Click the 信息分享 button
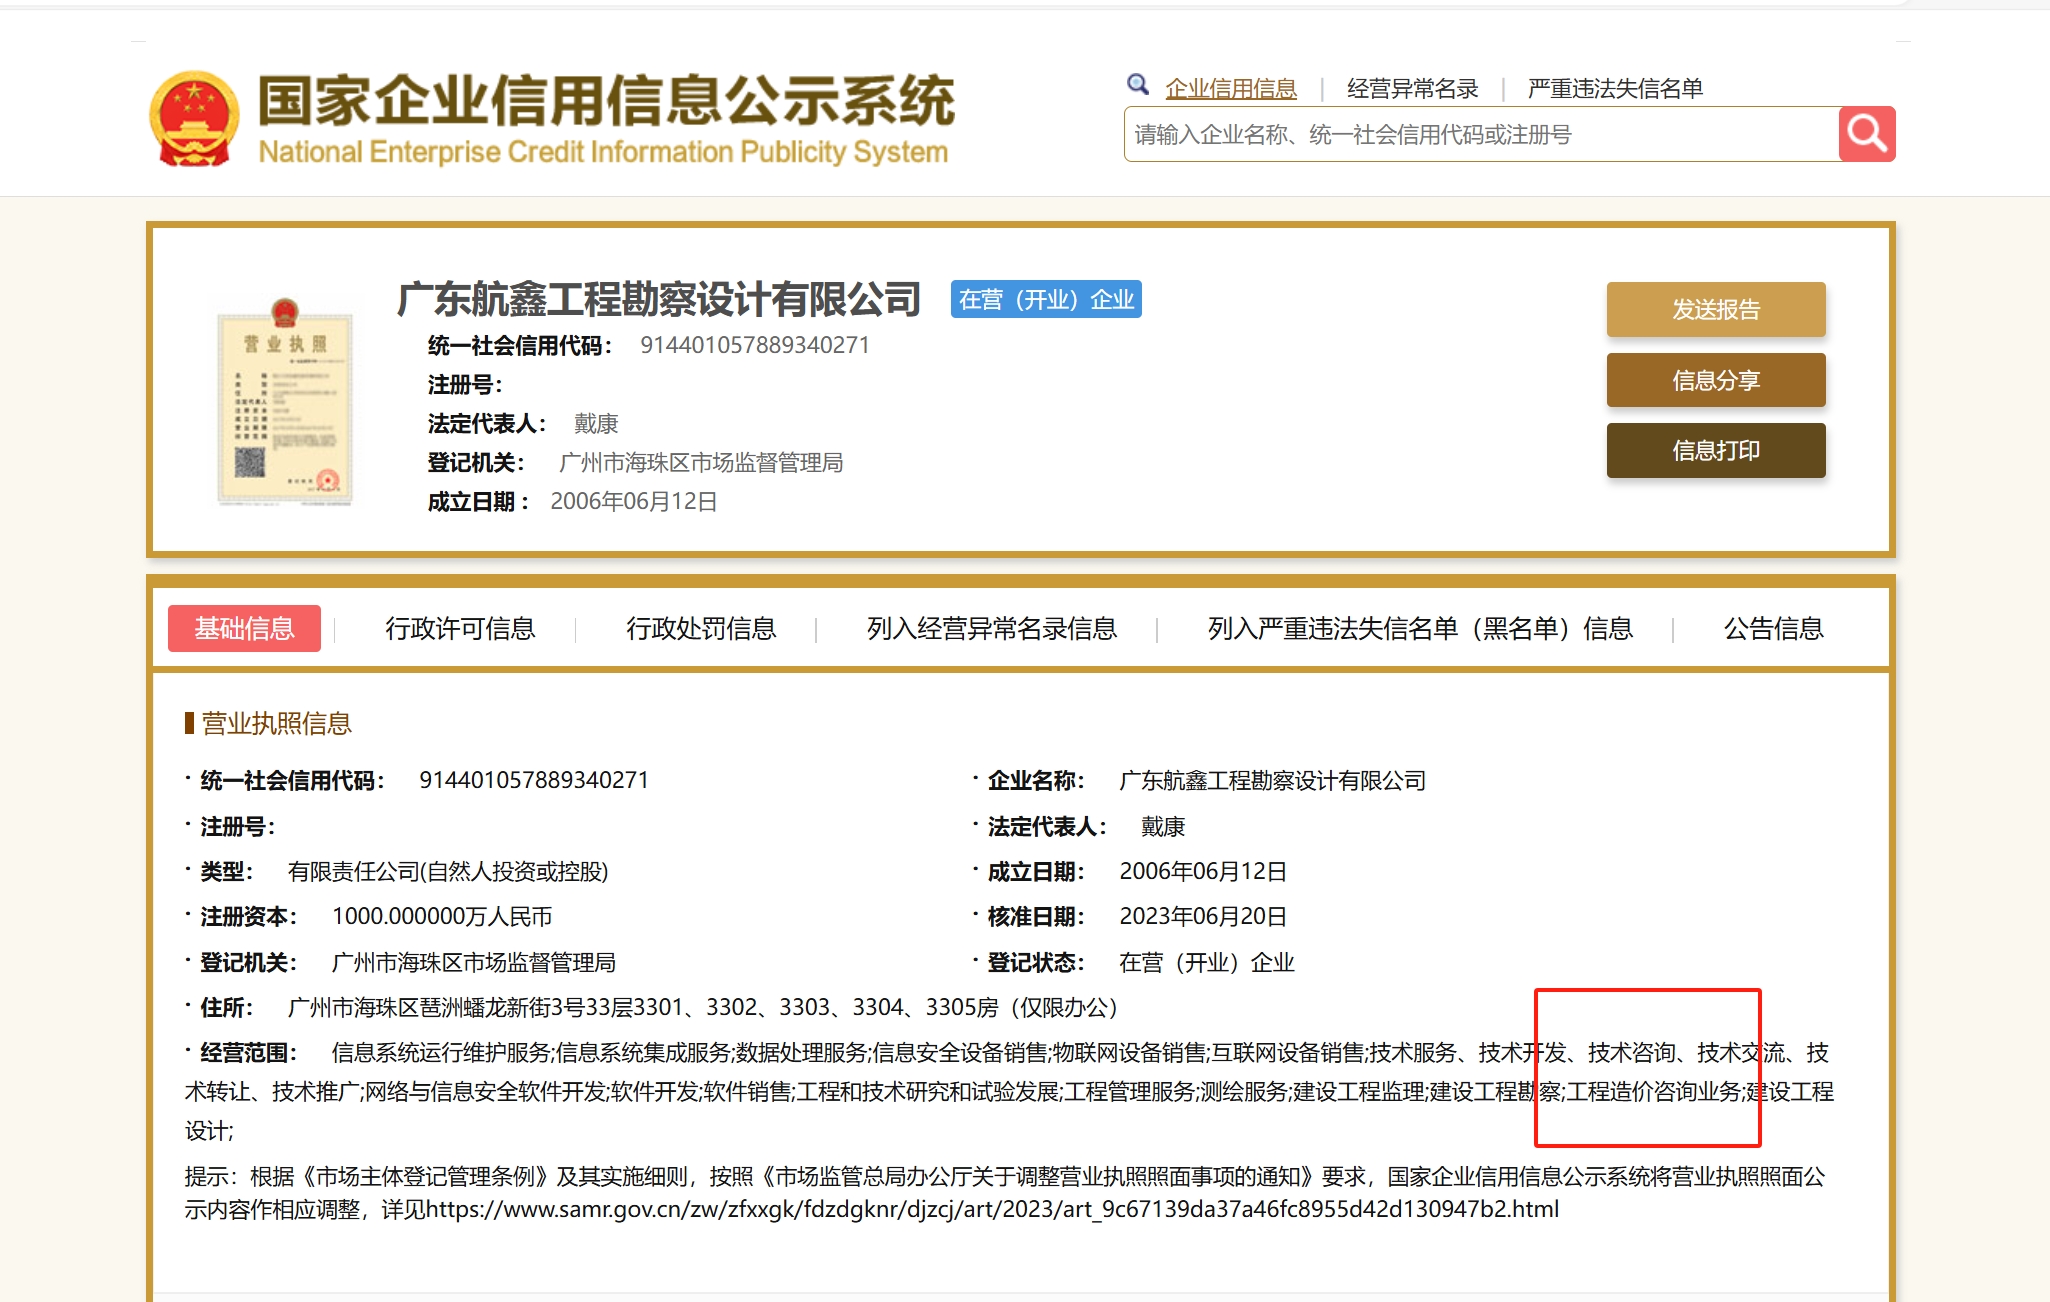 [1715, 380]
